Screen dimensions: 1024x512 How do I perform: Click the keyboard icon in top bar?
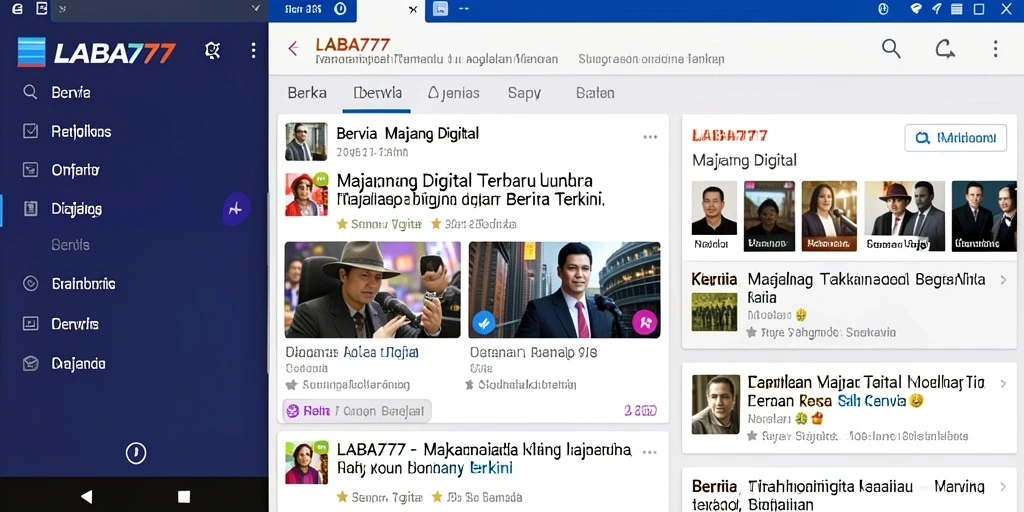[957, 8]
